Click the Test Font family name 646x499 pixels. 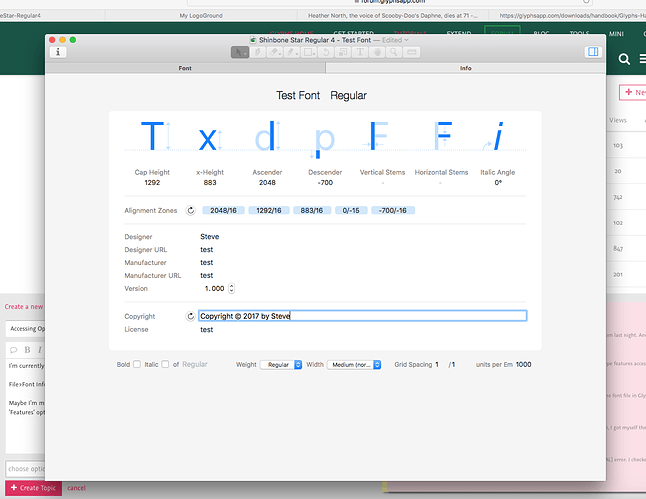[298, 96]
